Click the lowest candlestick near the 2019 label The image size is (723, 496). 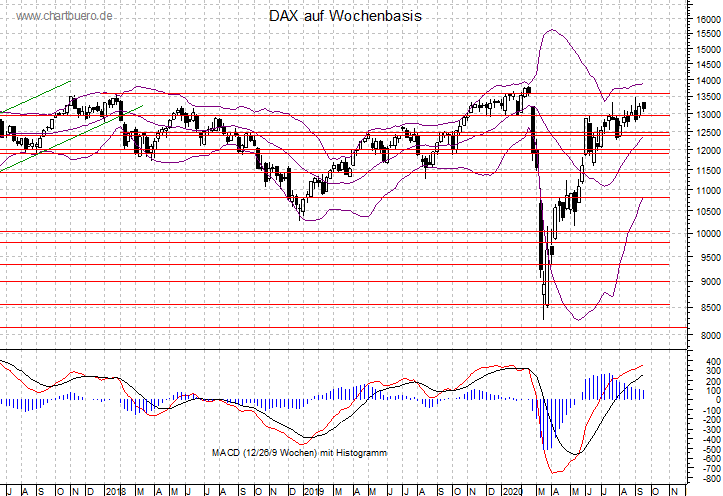301,207
